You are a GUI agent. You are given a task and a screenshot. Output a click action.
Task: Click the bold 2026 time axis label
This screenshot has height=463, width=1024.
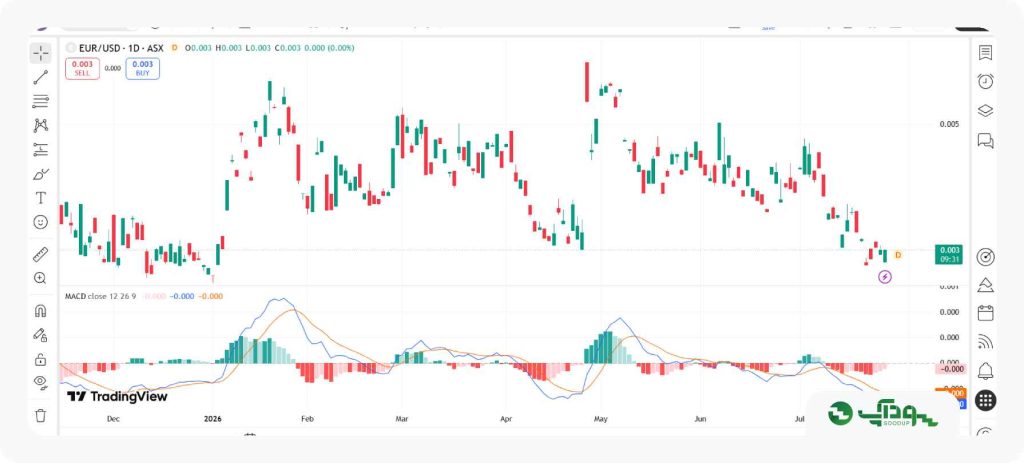(x=214, y=418)
